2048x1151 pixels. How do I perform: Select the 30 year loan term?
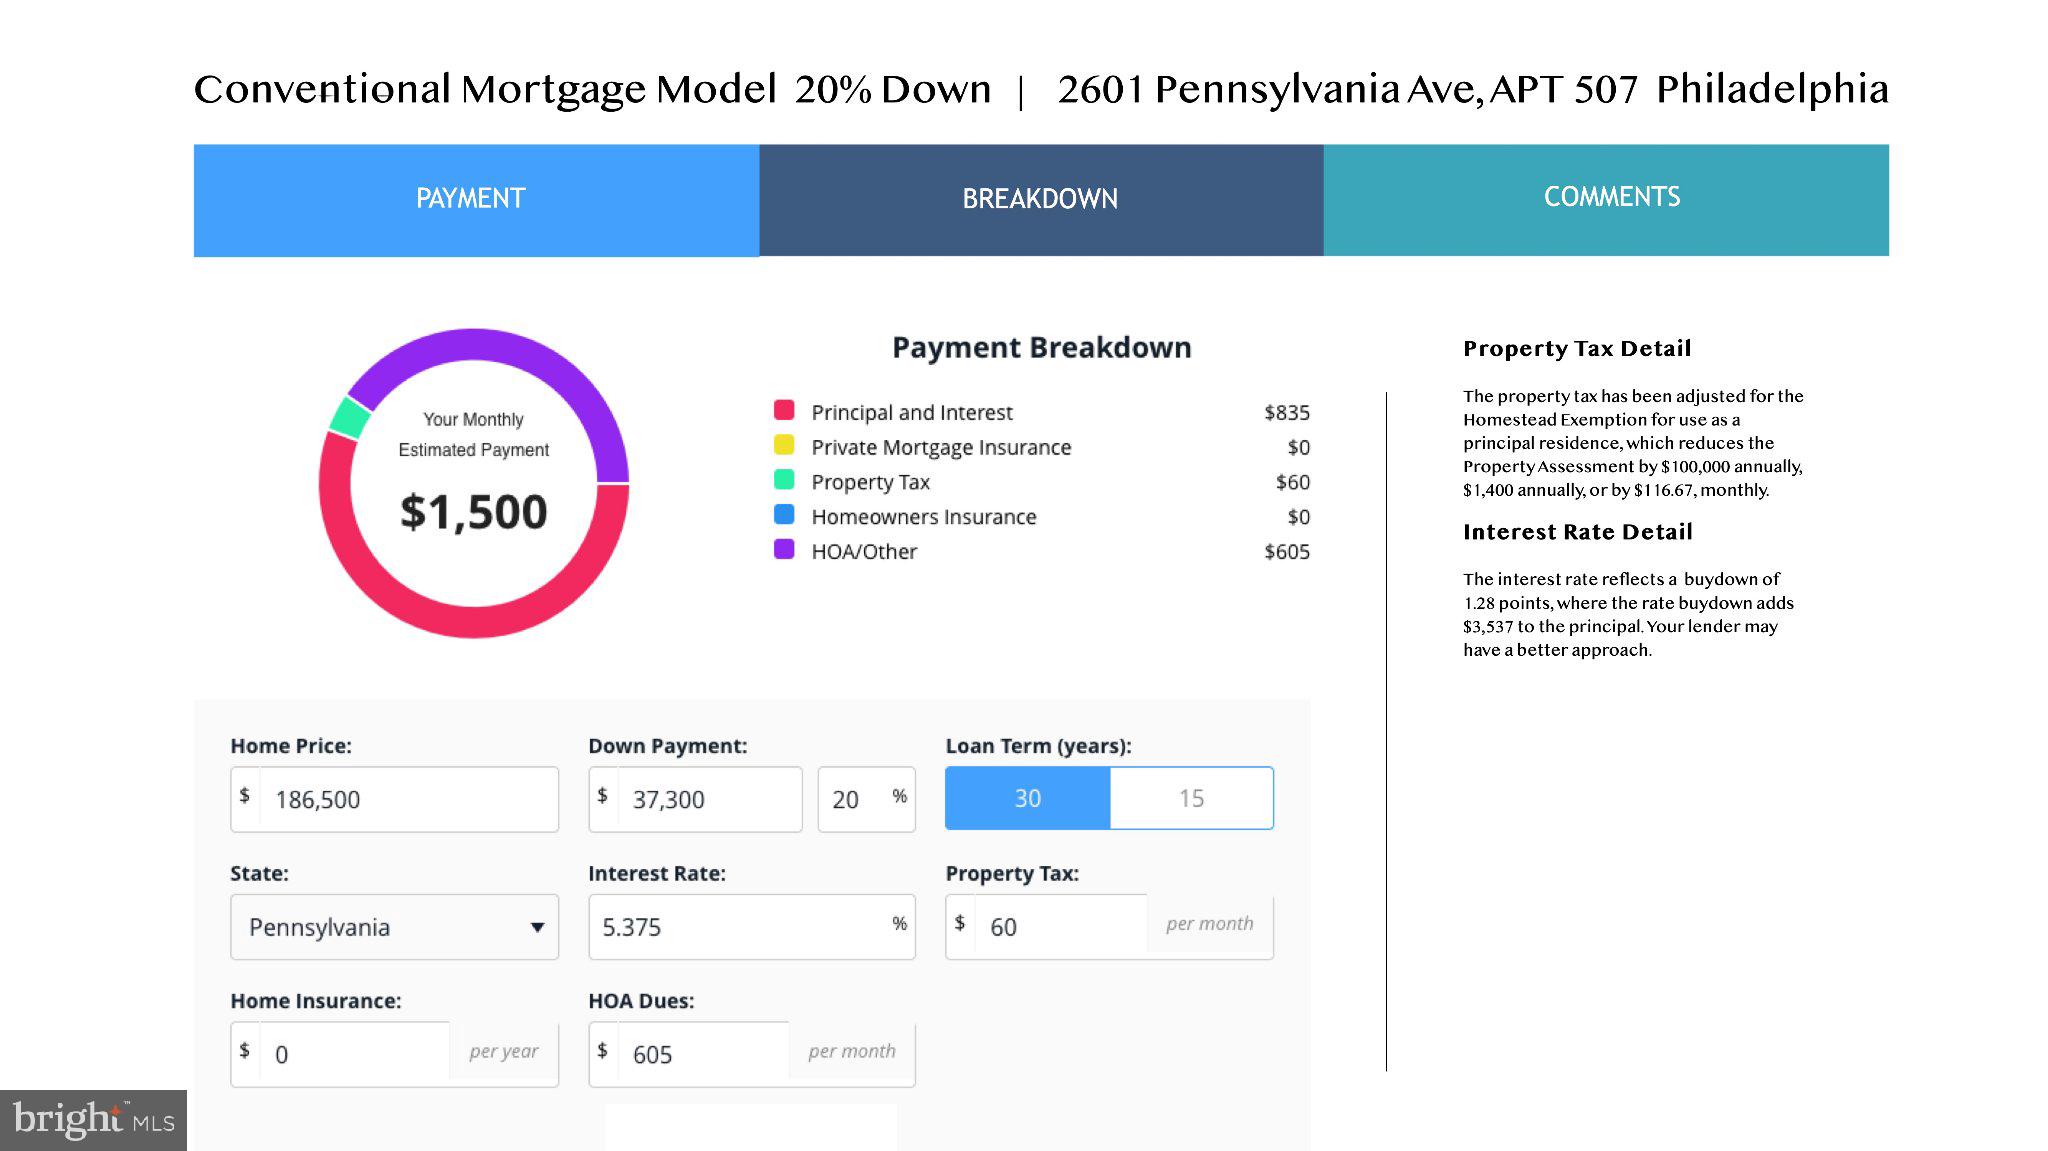[1028, 798]
